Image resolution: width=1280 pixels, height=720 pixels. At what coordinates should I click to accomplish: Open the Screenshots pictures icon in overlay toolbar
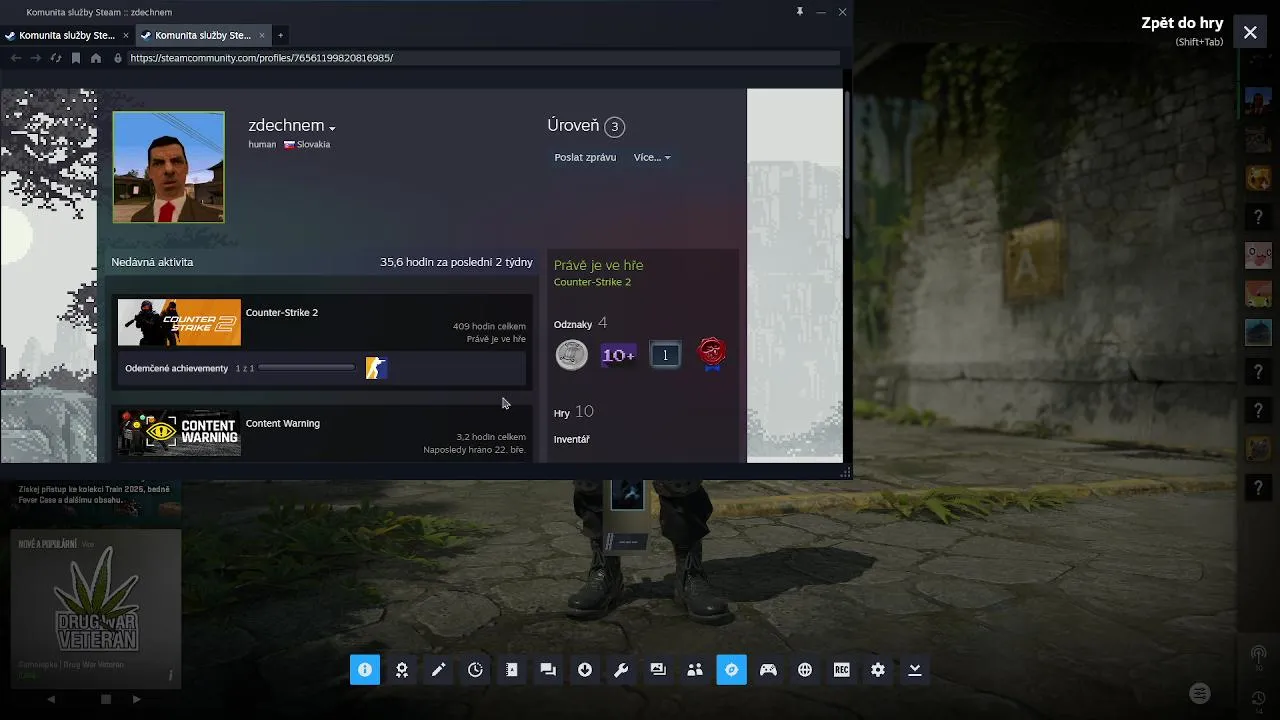pyautogui.click(x=658, y=670)
